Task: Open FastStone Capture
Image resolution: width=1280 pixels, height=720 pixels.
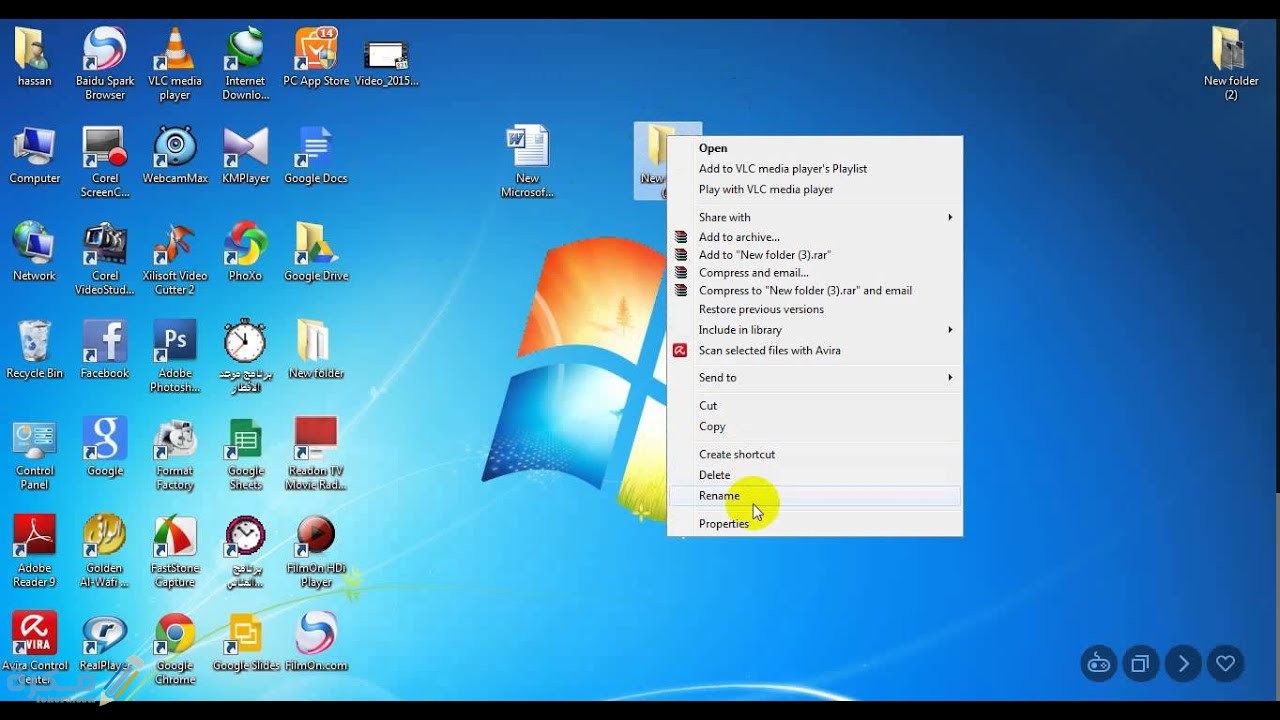Action: [x=175, y=535]
